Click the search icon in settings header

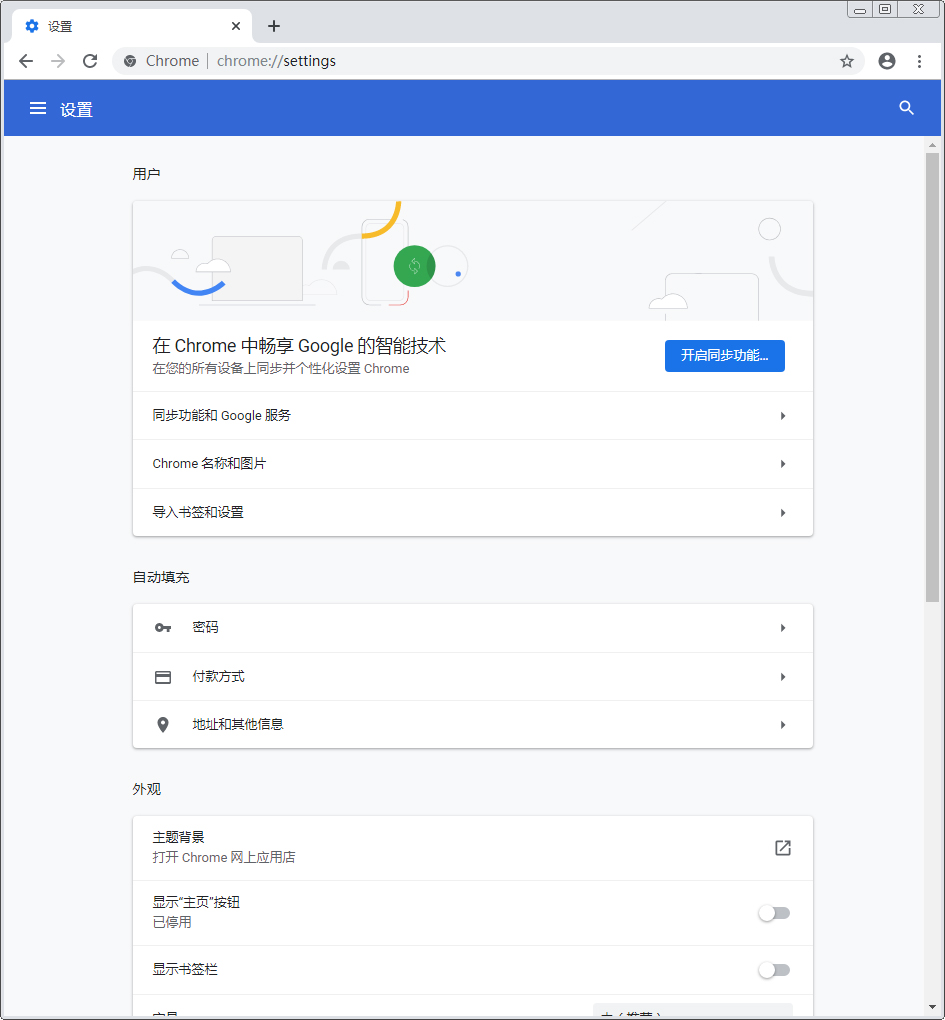click(906, 108)
